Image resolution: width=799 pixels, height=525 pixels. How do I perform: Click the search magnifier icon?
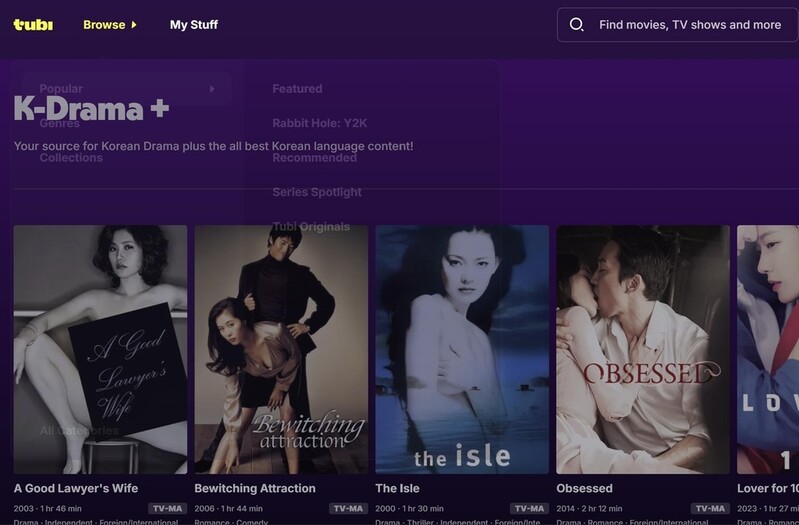pos(576,25)
